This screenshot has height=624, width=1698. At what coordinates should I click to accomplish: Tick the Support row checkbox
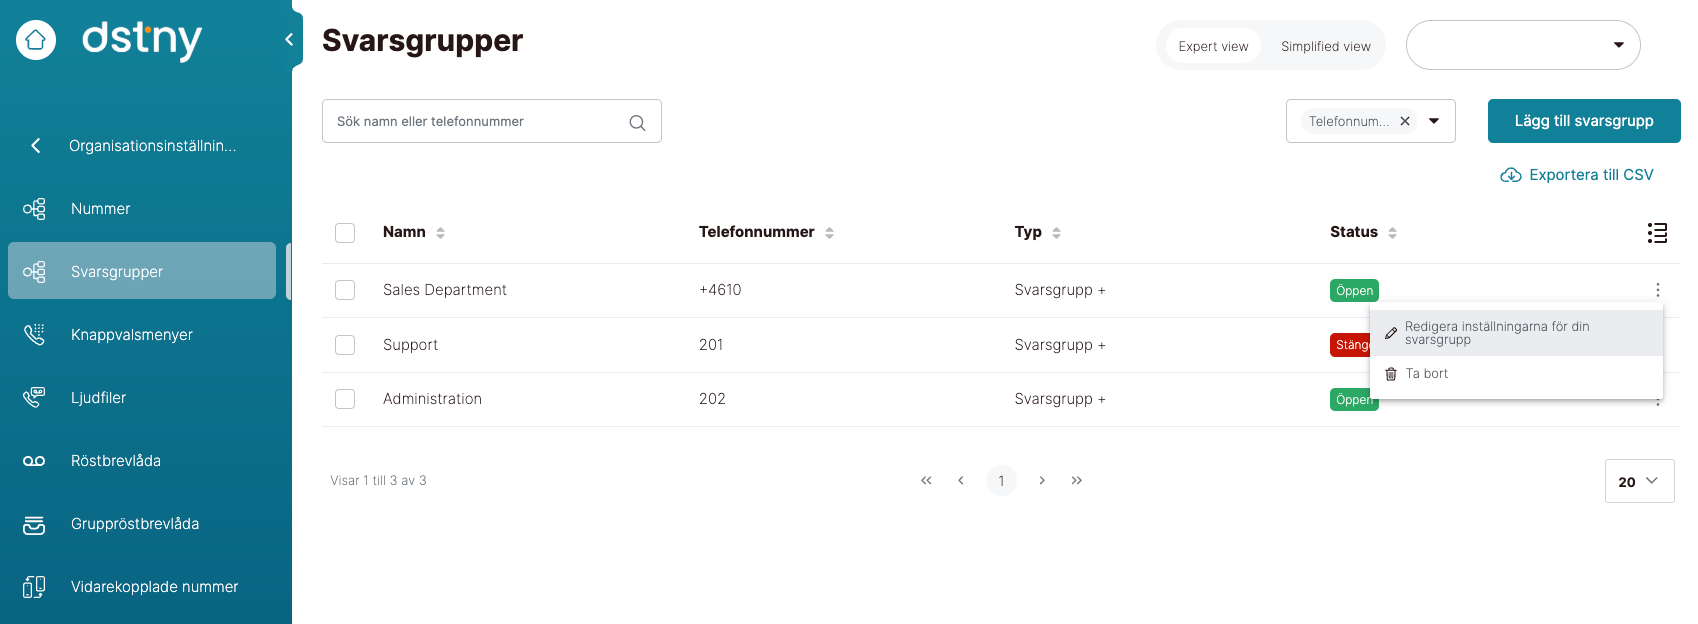(345, 345)
